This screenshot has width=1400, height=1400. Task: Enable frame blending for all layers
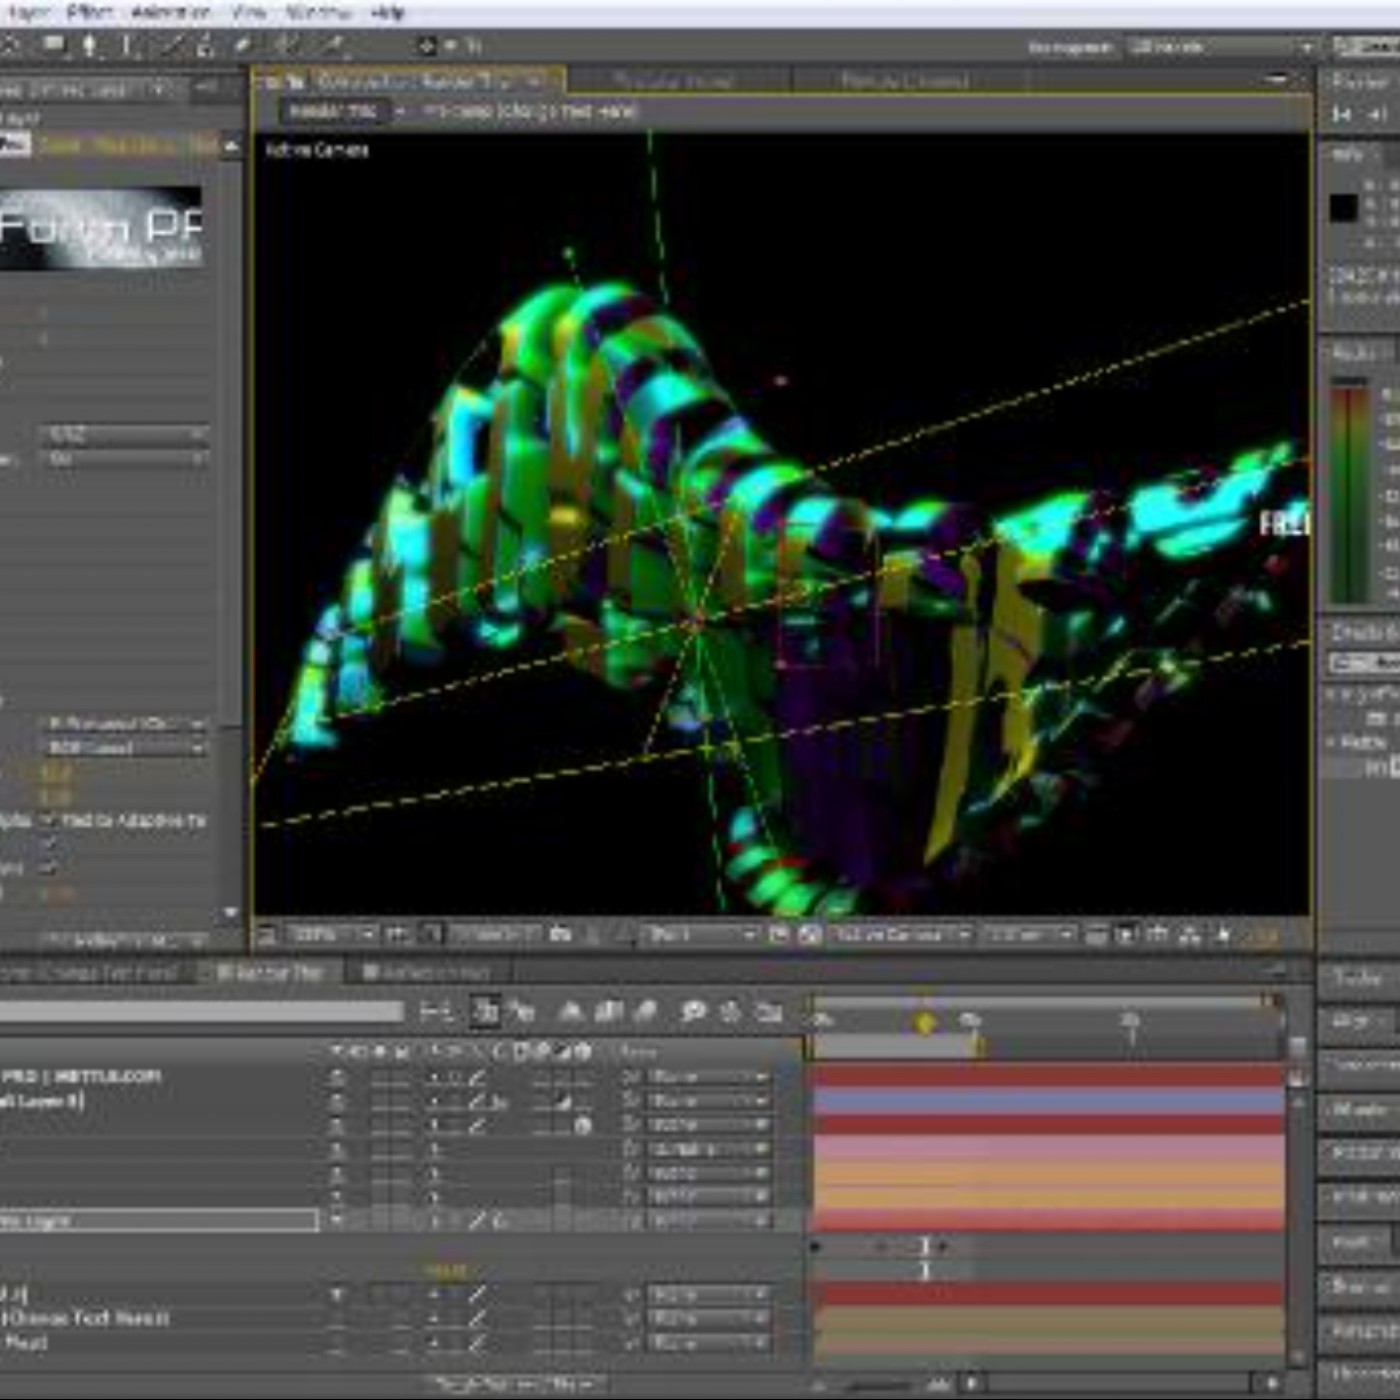608,1012
